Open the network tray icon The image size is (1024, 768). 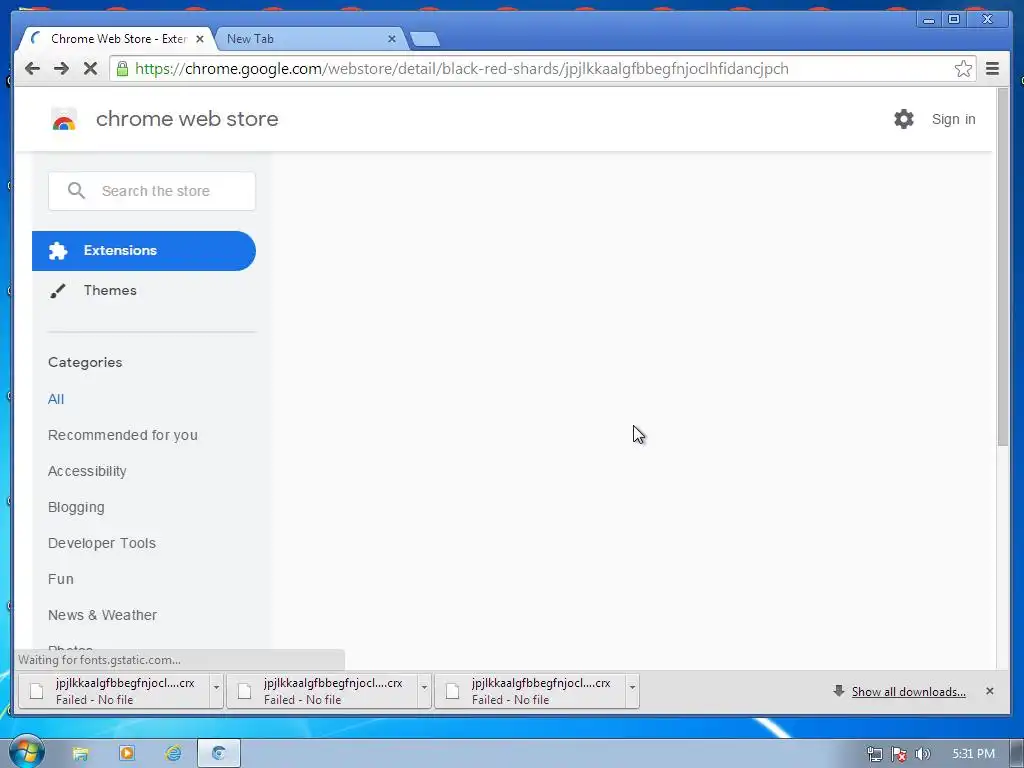point(874,754)
